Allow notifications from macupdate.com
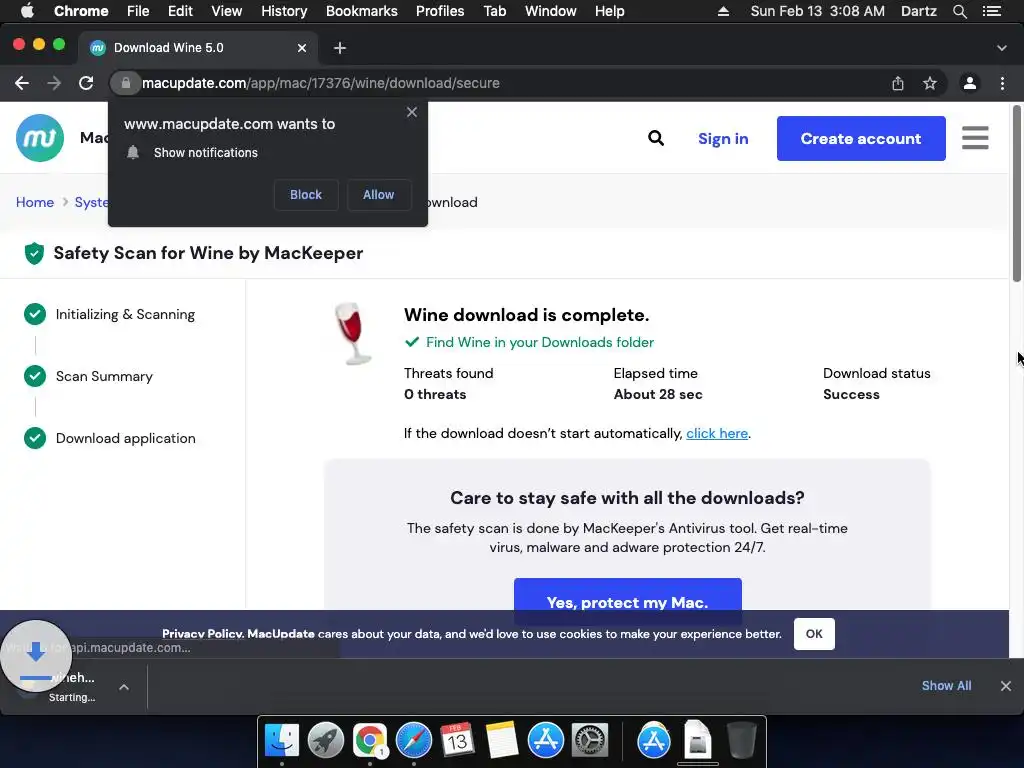Viewport: 1024px width, 768px height. (379, 195)
